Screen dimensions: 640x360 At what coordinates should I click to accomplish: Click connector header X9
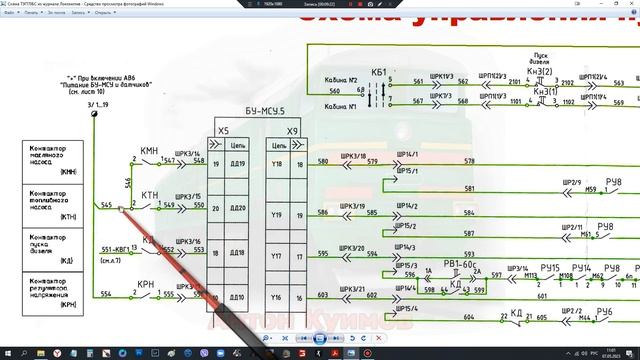pos(292,131)
